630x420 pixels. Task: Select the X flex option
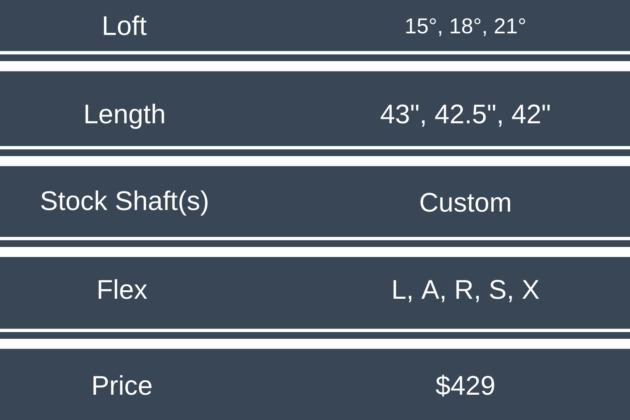point(530,290)
